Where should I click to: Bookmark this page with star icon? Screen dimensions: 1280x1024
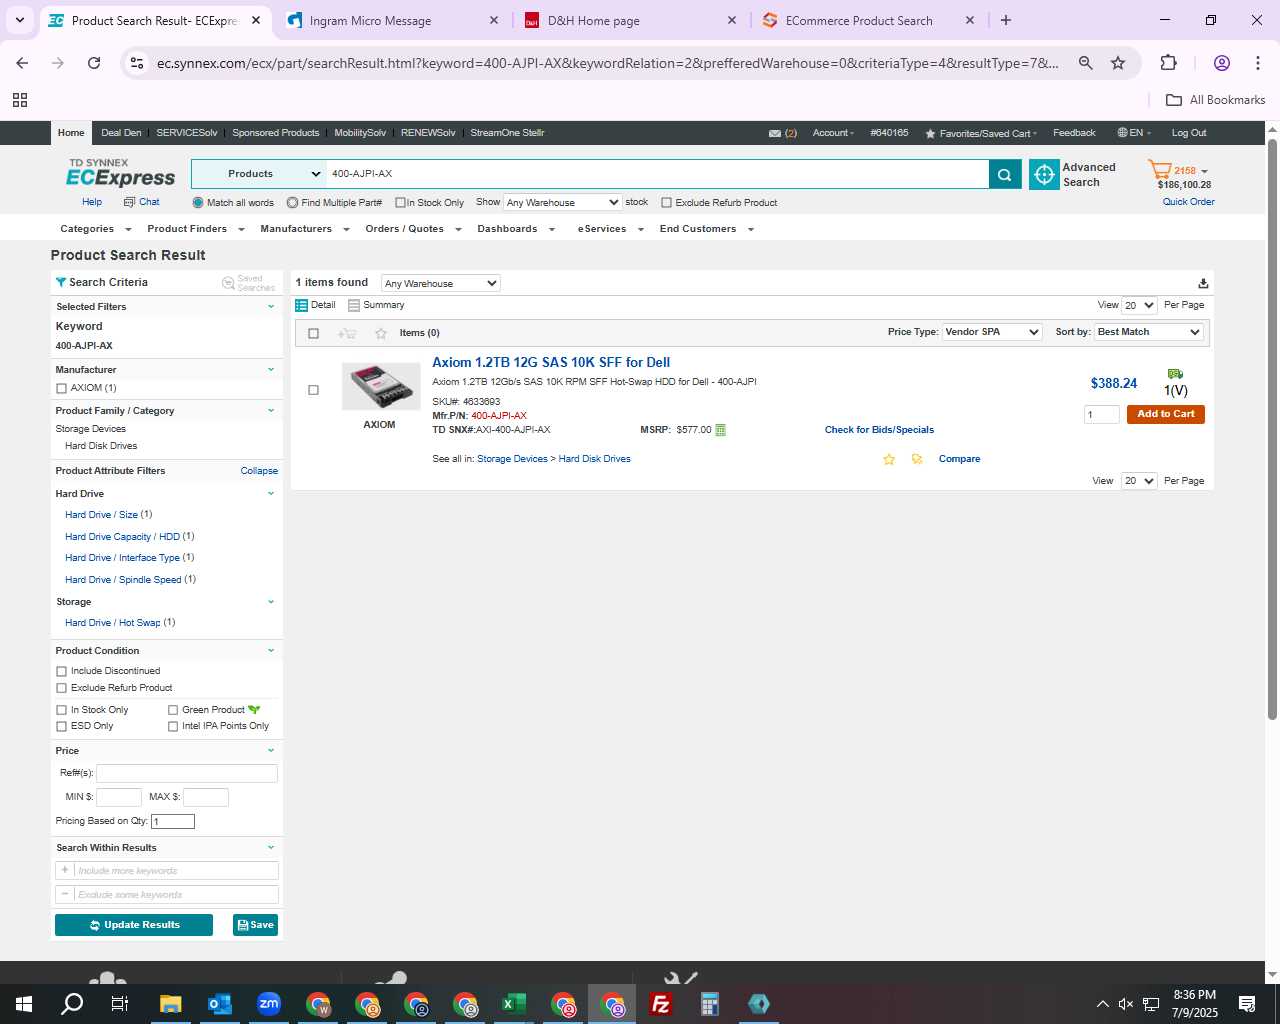point(1118,63)
